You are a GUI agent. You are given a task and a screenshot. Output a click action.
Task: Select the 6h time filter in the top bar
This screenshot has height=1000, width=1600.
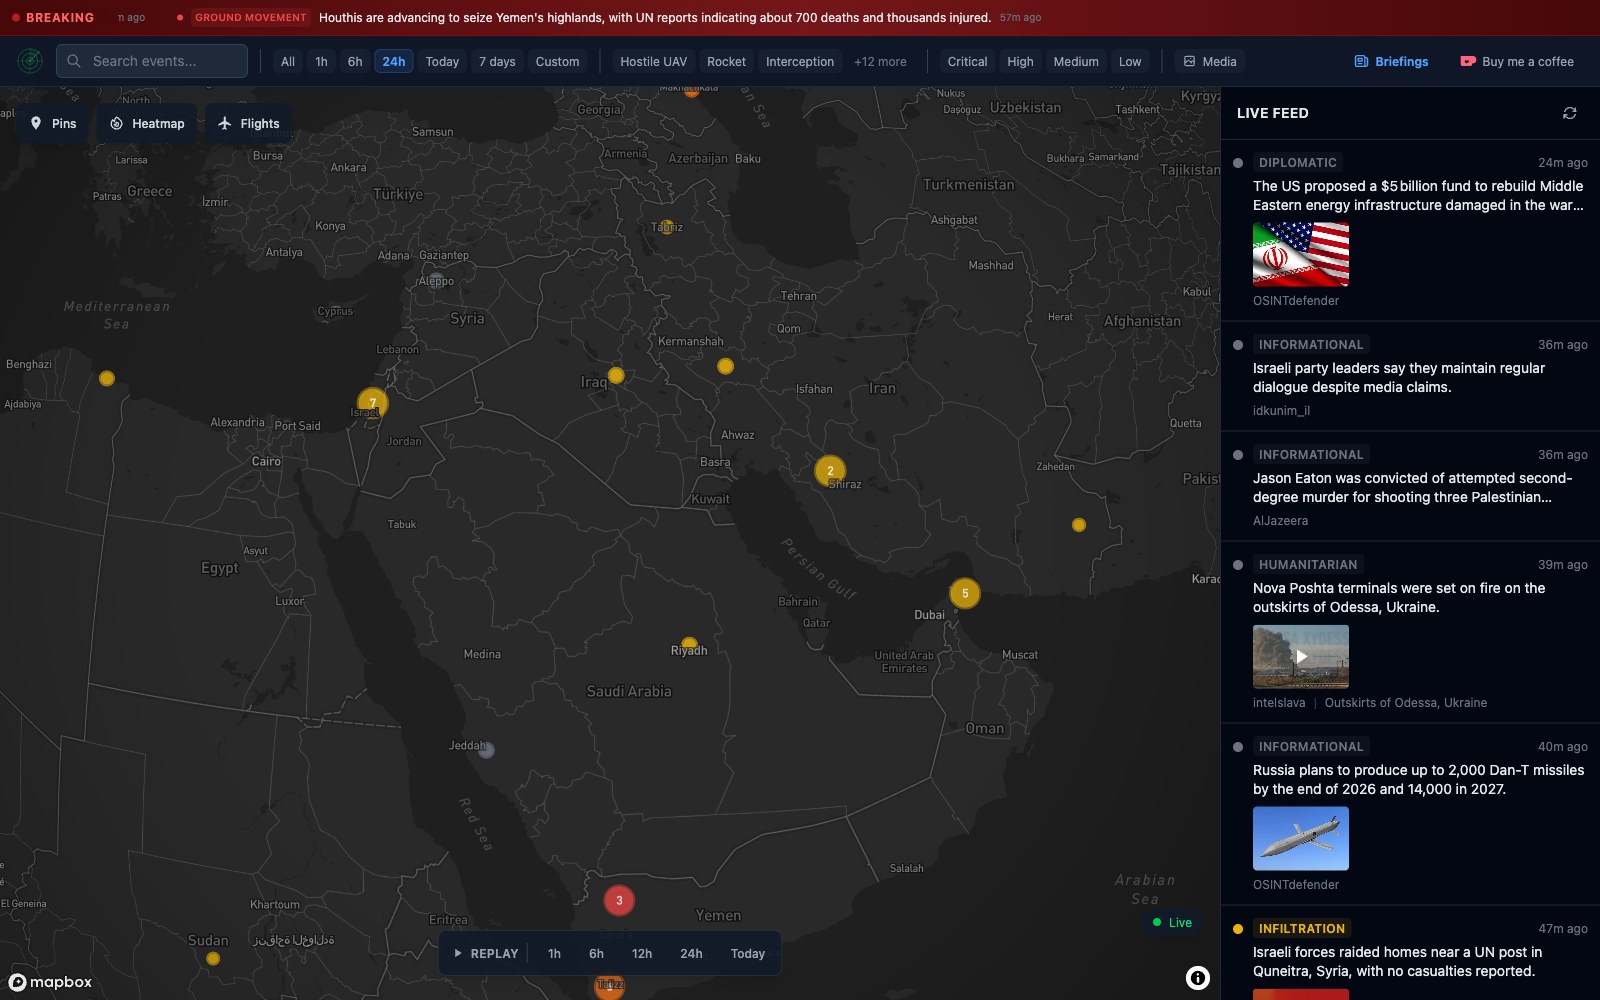[x=355, y=61]
